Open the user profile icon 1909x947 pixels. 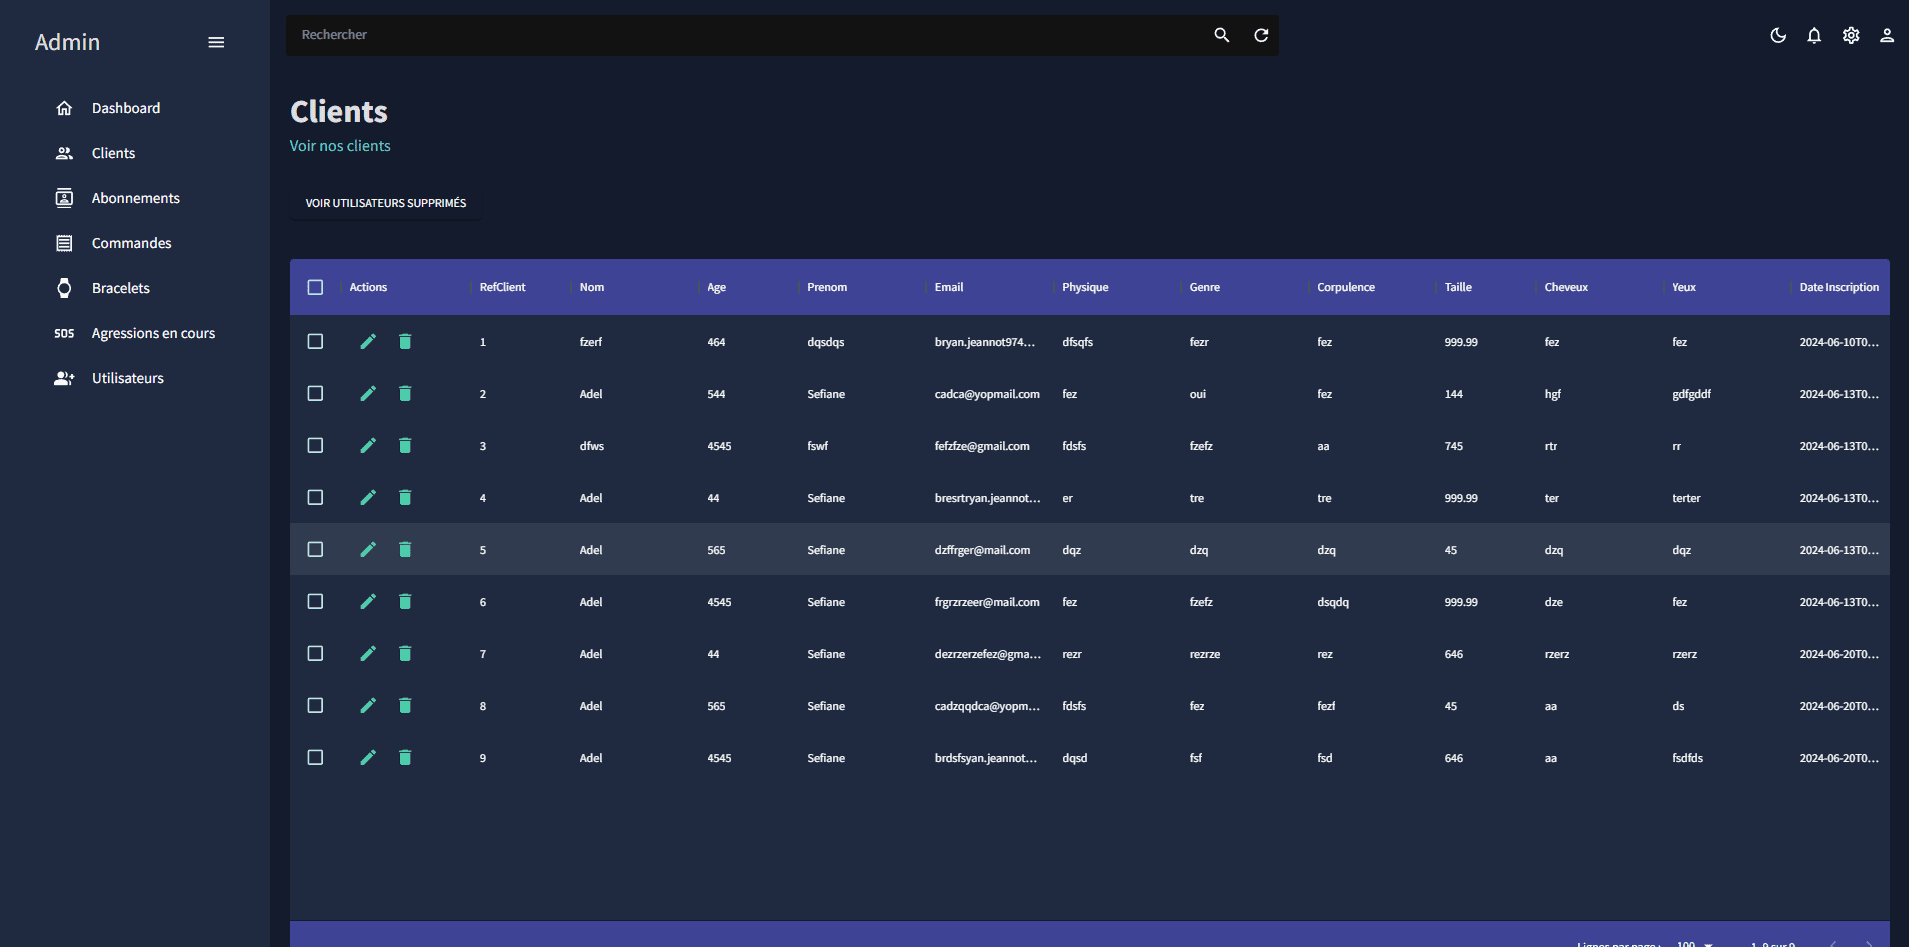click(1887, 35)
